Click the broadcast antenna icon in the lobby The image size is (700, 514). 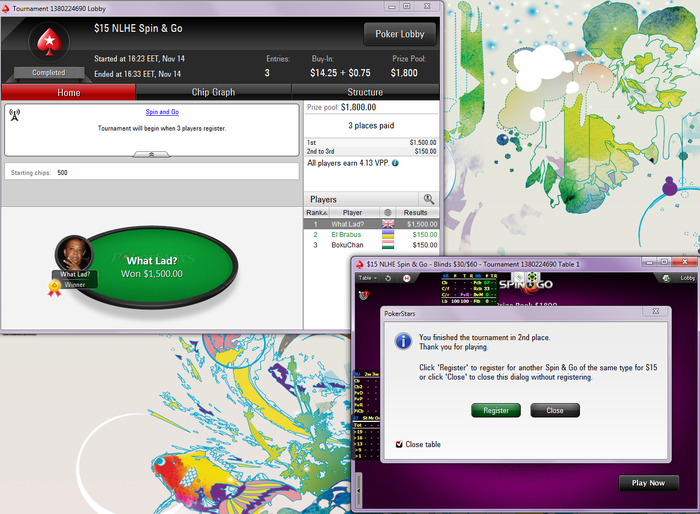15,115
